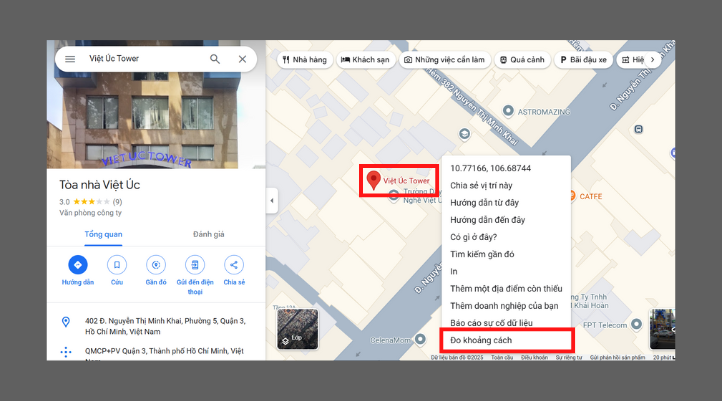Screen dimensions: 722x401
Task: Click the CATFE orange marker
Action: click(572, 196)
